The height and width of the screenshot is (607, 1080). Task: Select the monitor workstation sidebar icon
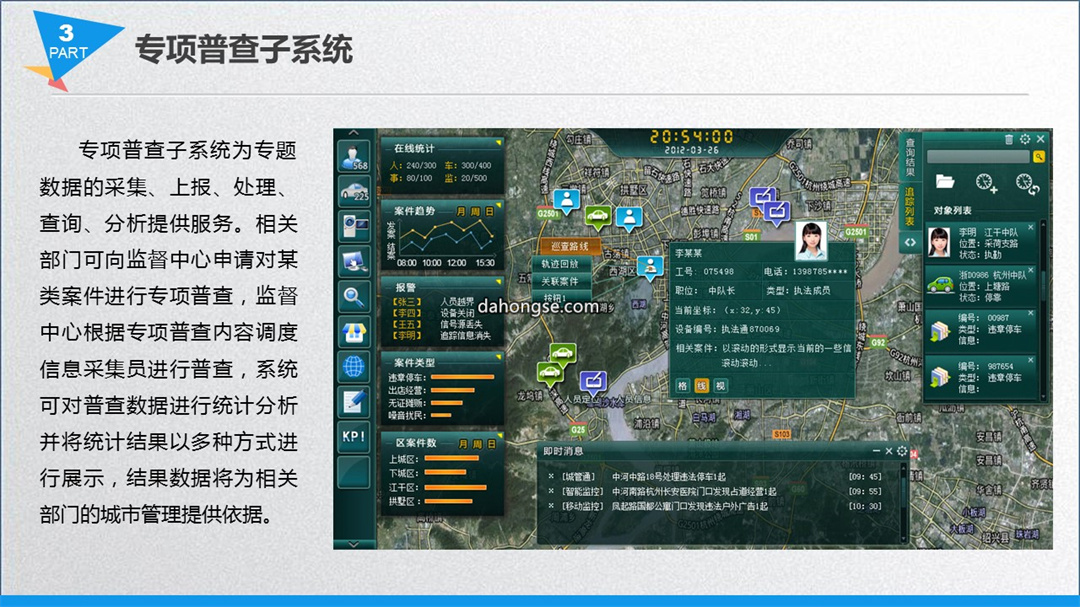[354, 261]
